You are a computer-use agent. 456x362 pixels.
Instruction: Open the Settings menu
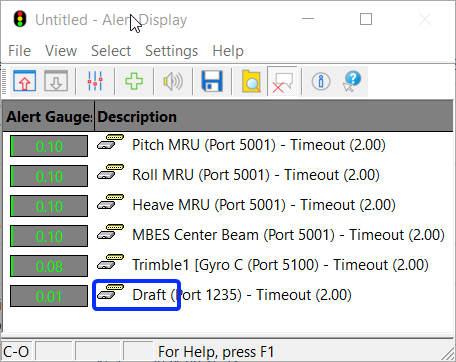171,51
